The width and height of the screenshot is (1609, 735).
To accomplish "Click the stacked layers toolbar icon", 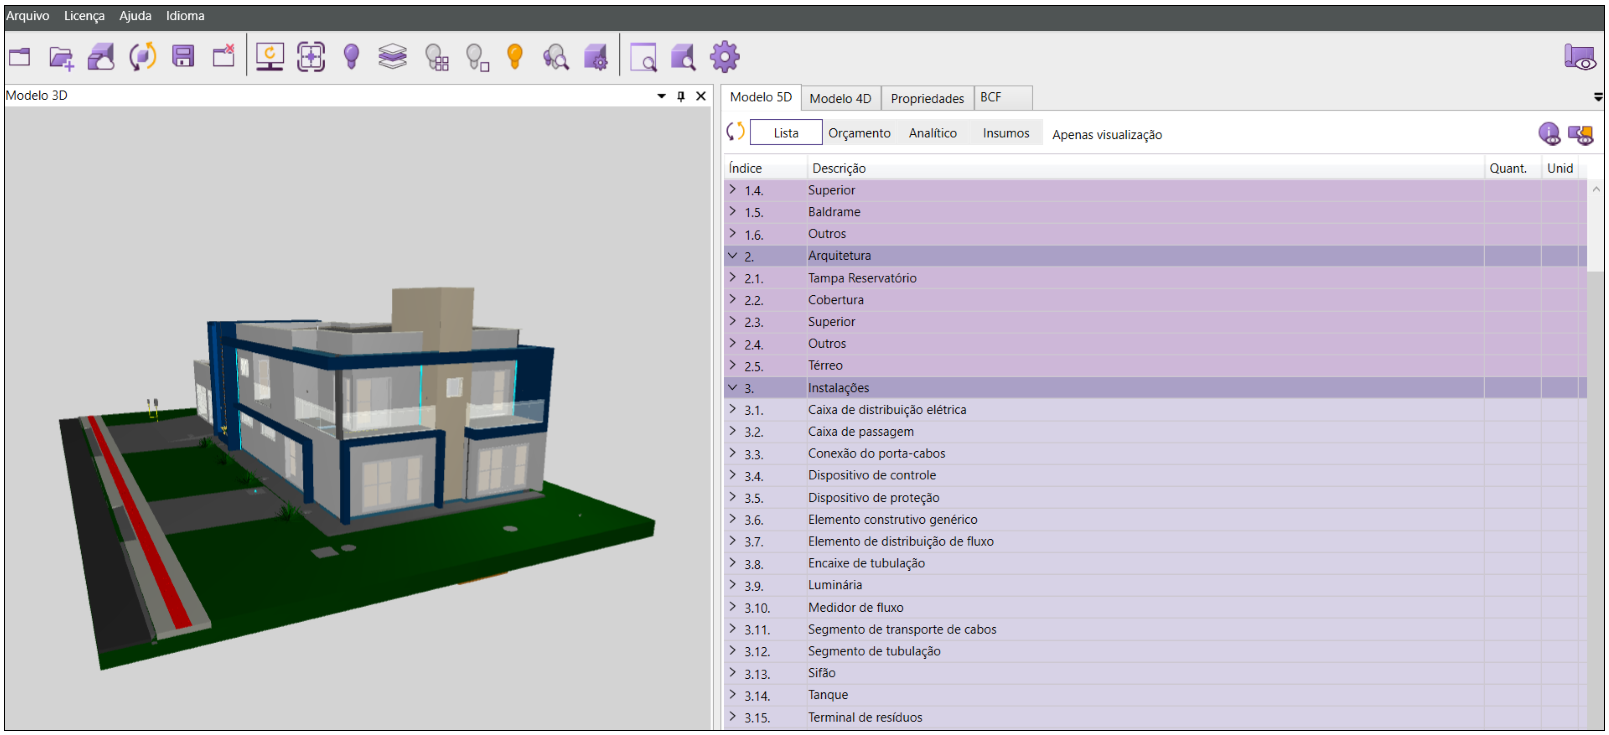I will [x=392, y=57].
